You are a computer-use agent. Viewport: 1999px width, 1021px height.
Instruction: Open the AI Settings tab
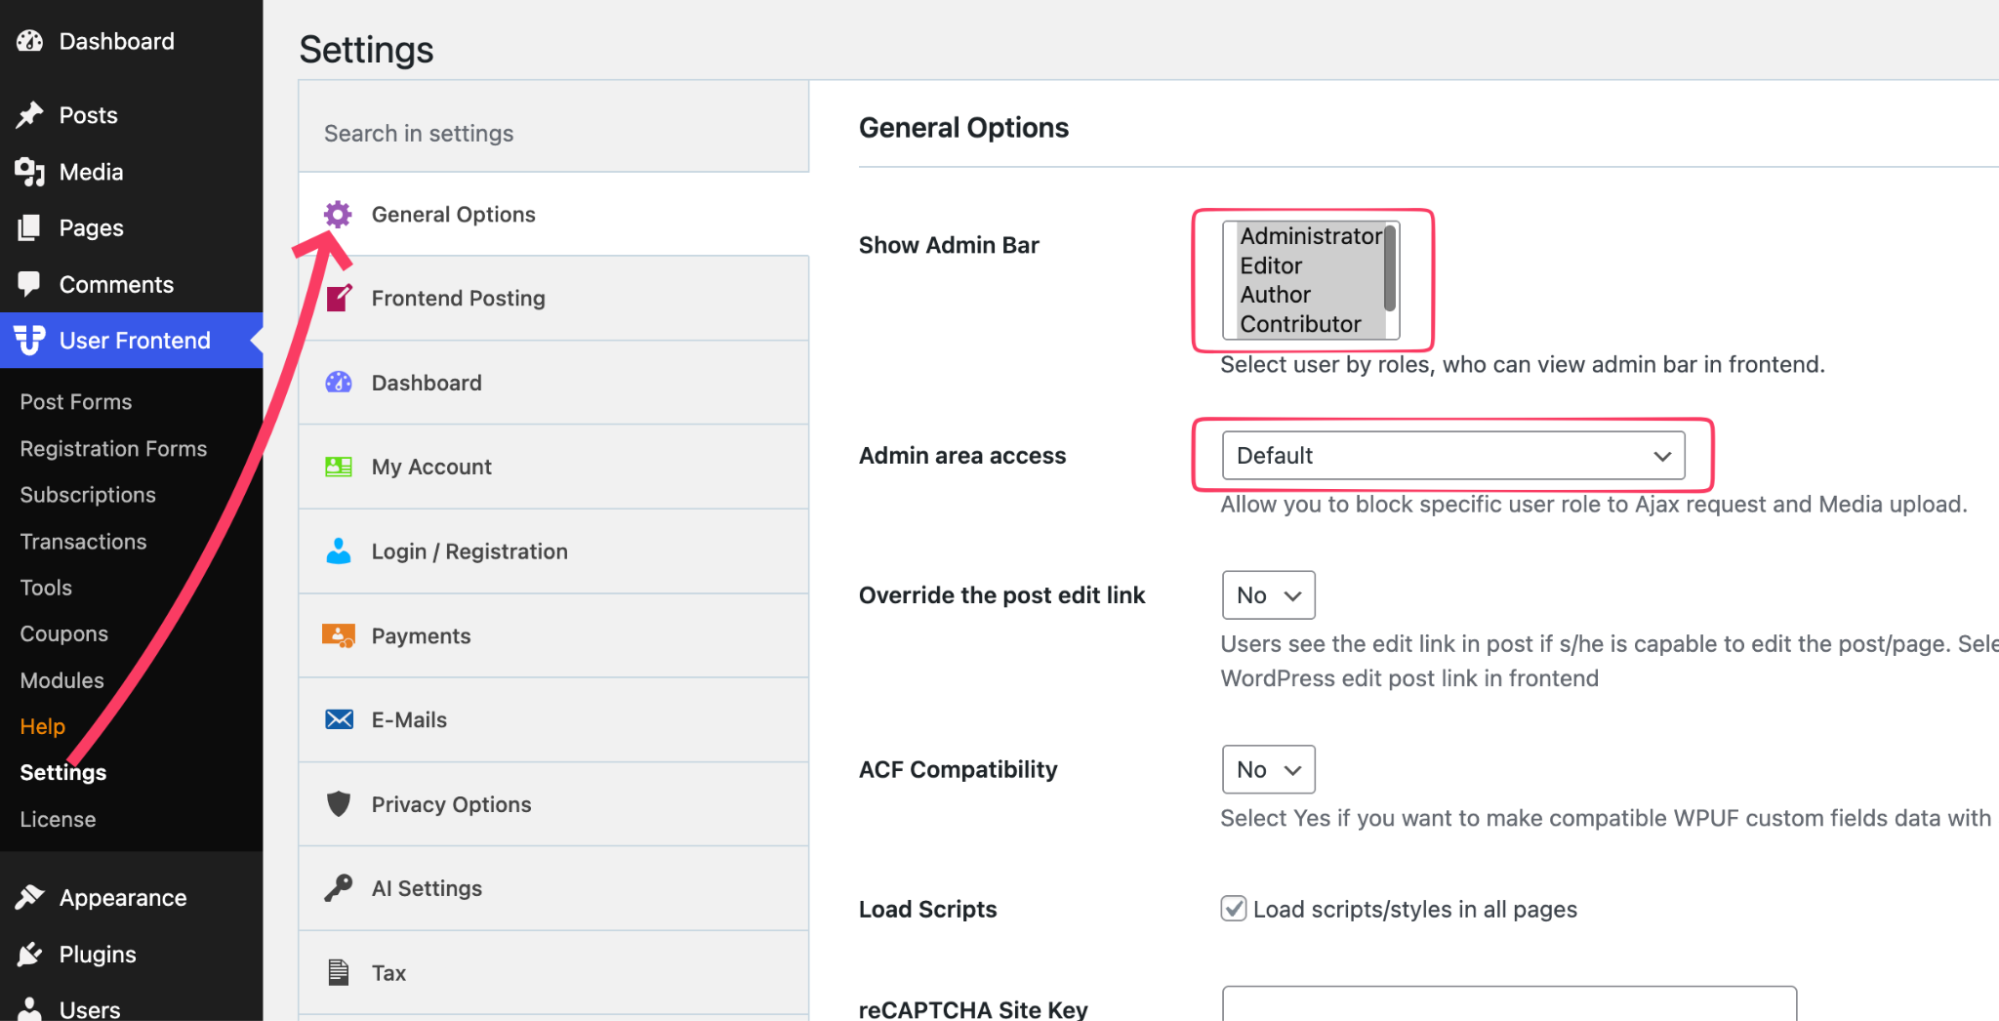[554, 888]
